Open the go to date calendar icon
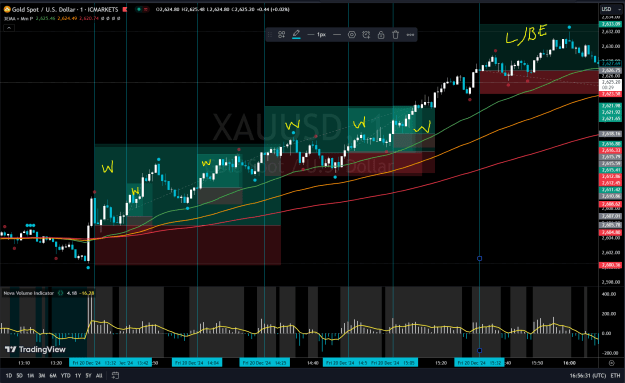This screenshot has height=383, width=625. pyautogui.click(x=115, y=375)
